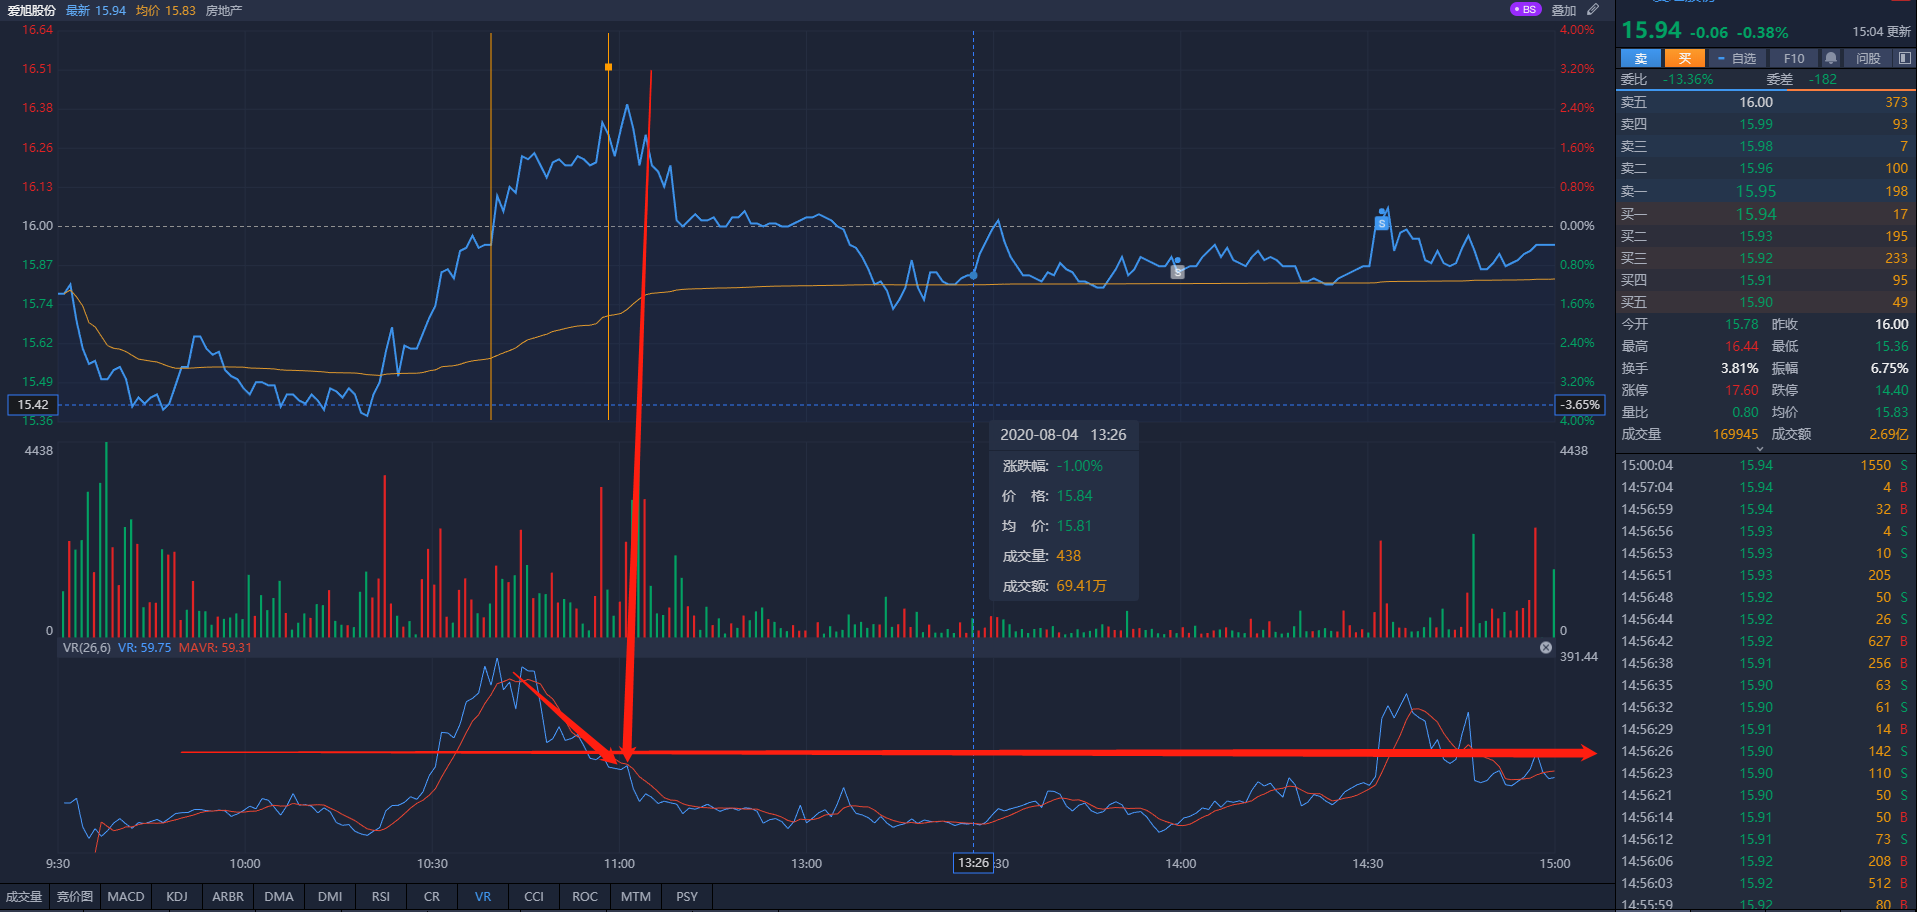
Task: Open the F10 company info
Action: point(1794,58)
